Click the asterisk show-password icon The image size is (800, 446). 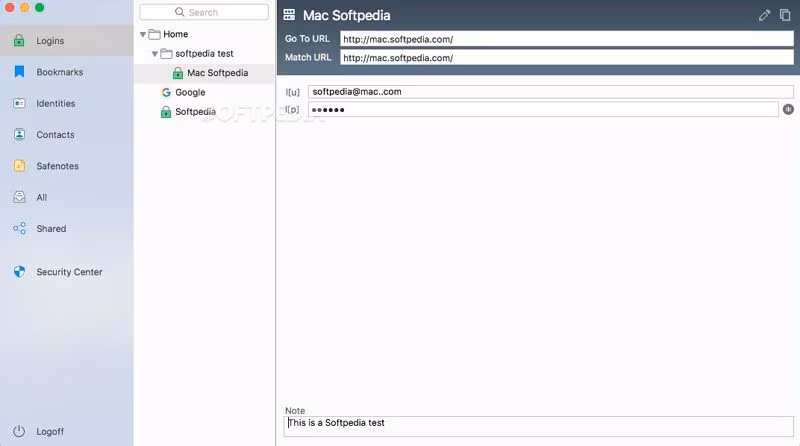(x=788, y=109)
